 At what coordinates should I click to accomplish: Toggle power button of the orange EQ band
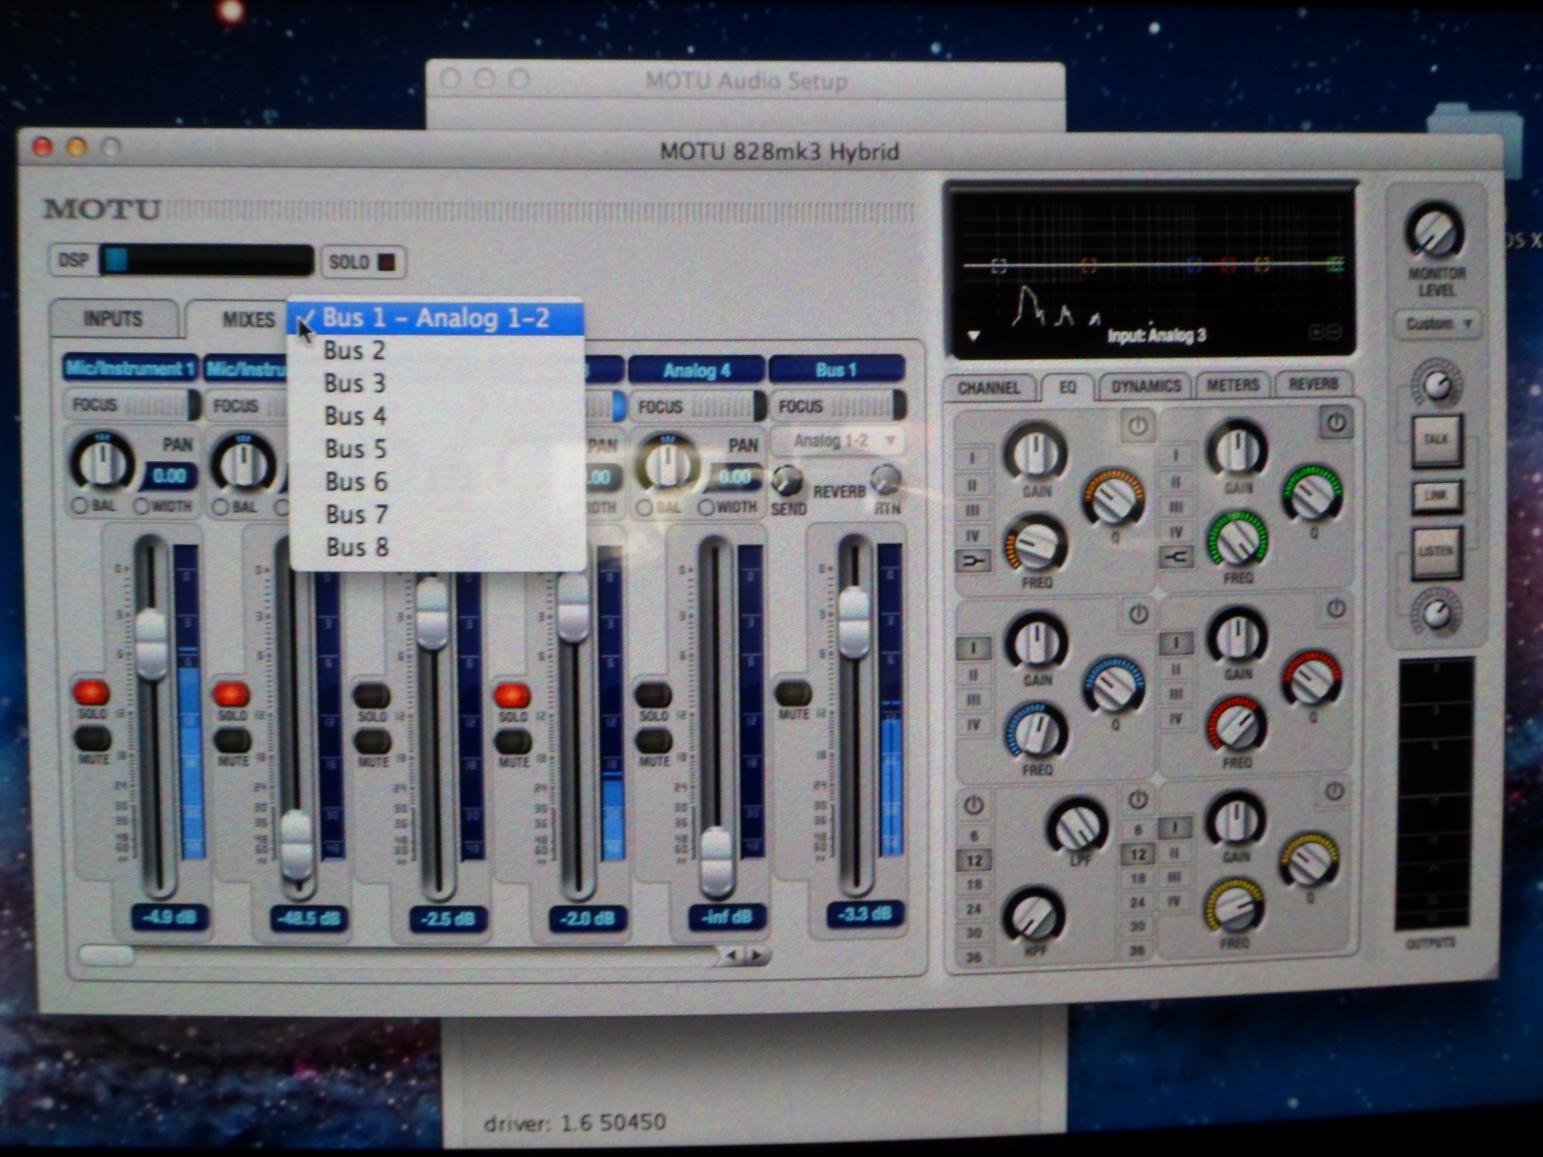click(1138, 426)
